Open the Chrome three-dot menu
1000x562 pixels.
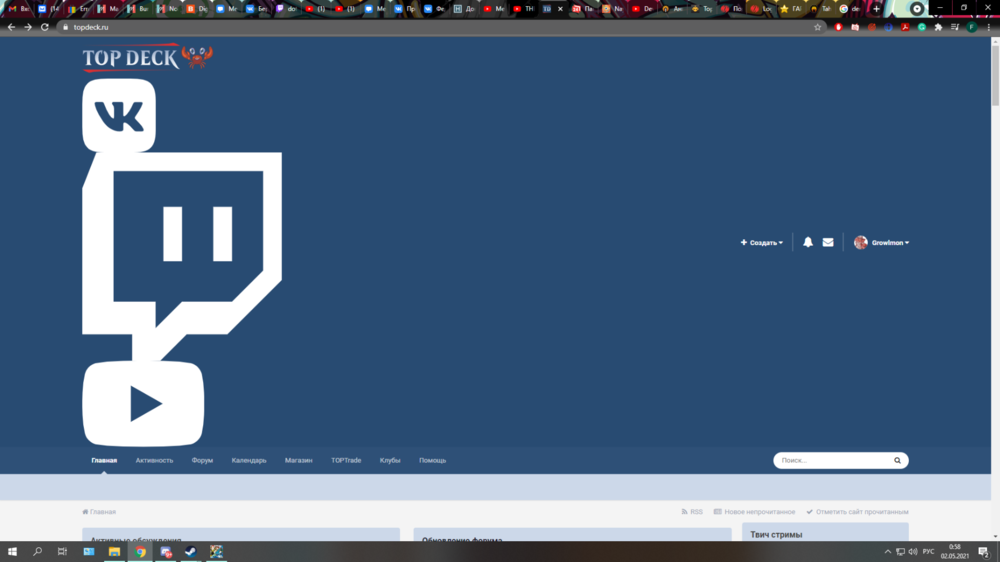click(x=989, y=27)
